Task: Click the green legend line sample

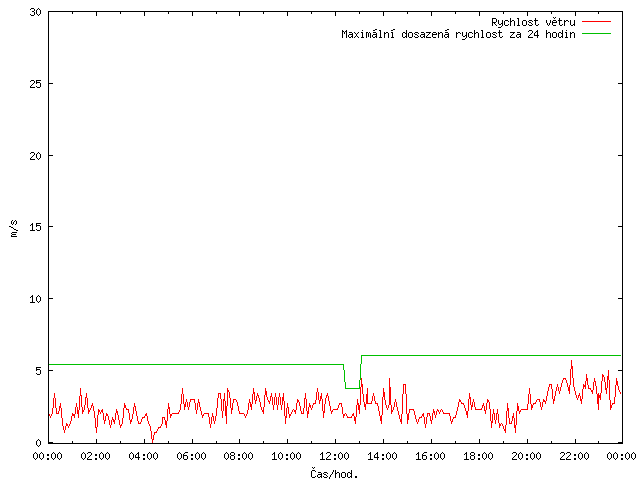Action: coord(596,34)
